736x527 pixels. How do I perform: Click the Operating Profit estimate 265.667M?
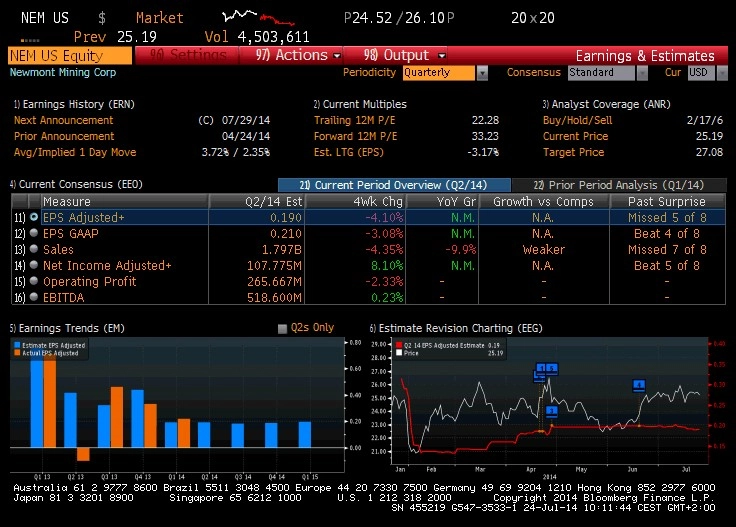coord(275,281)
